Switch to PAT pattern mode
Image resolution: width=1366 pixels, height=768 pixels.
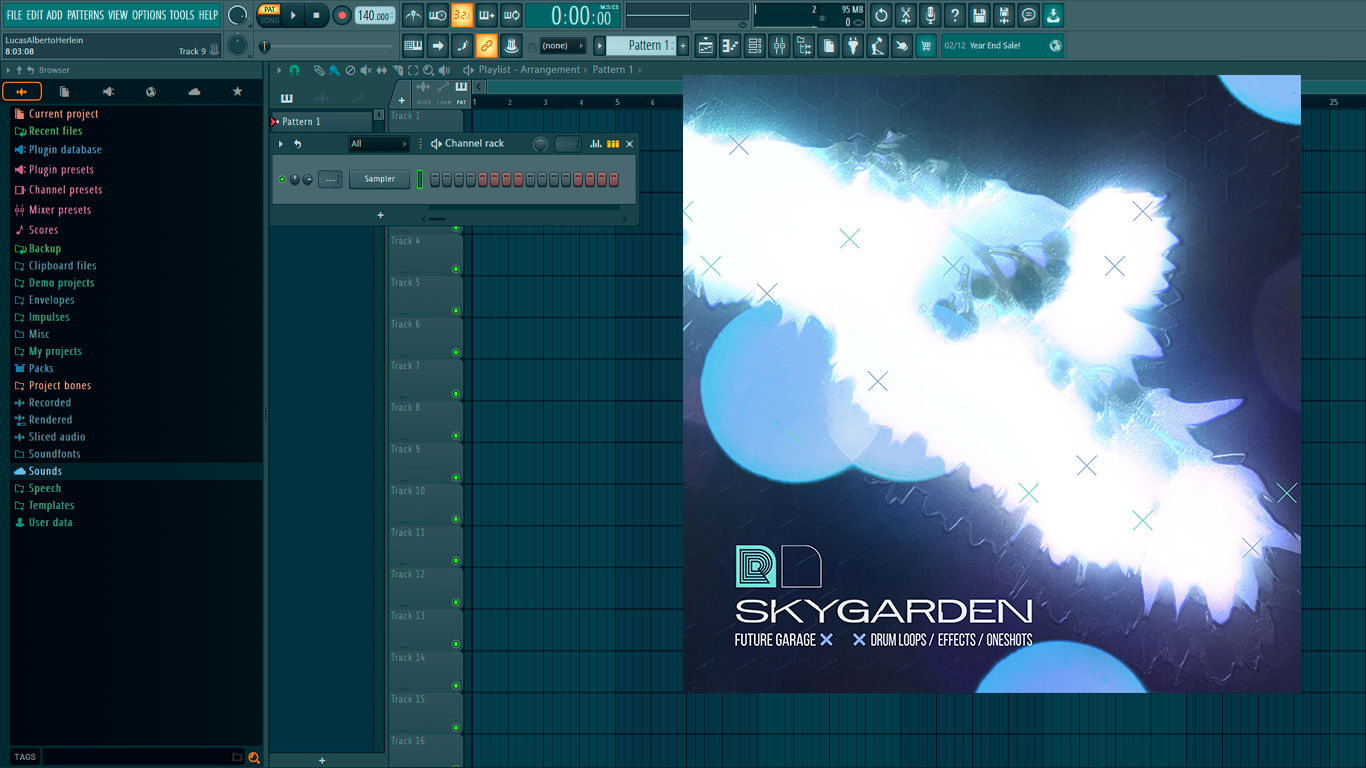coord(269,9)
